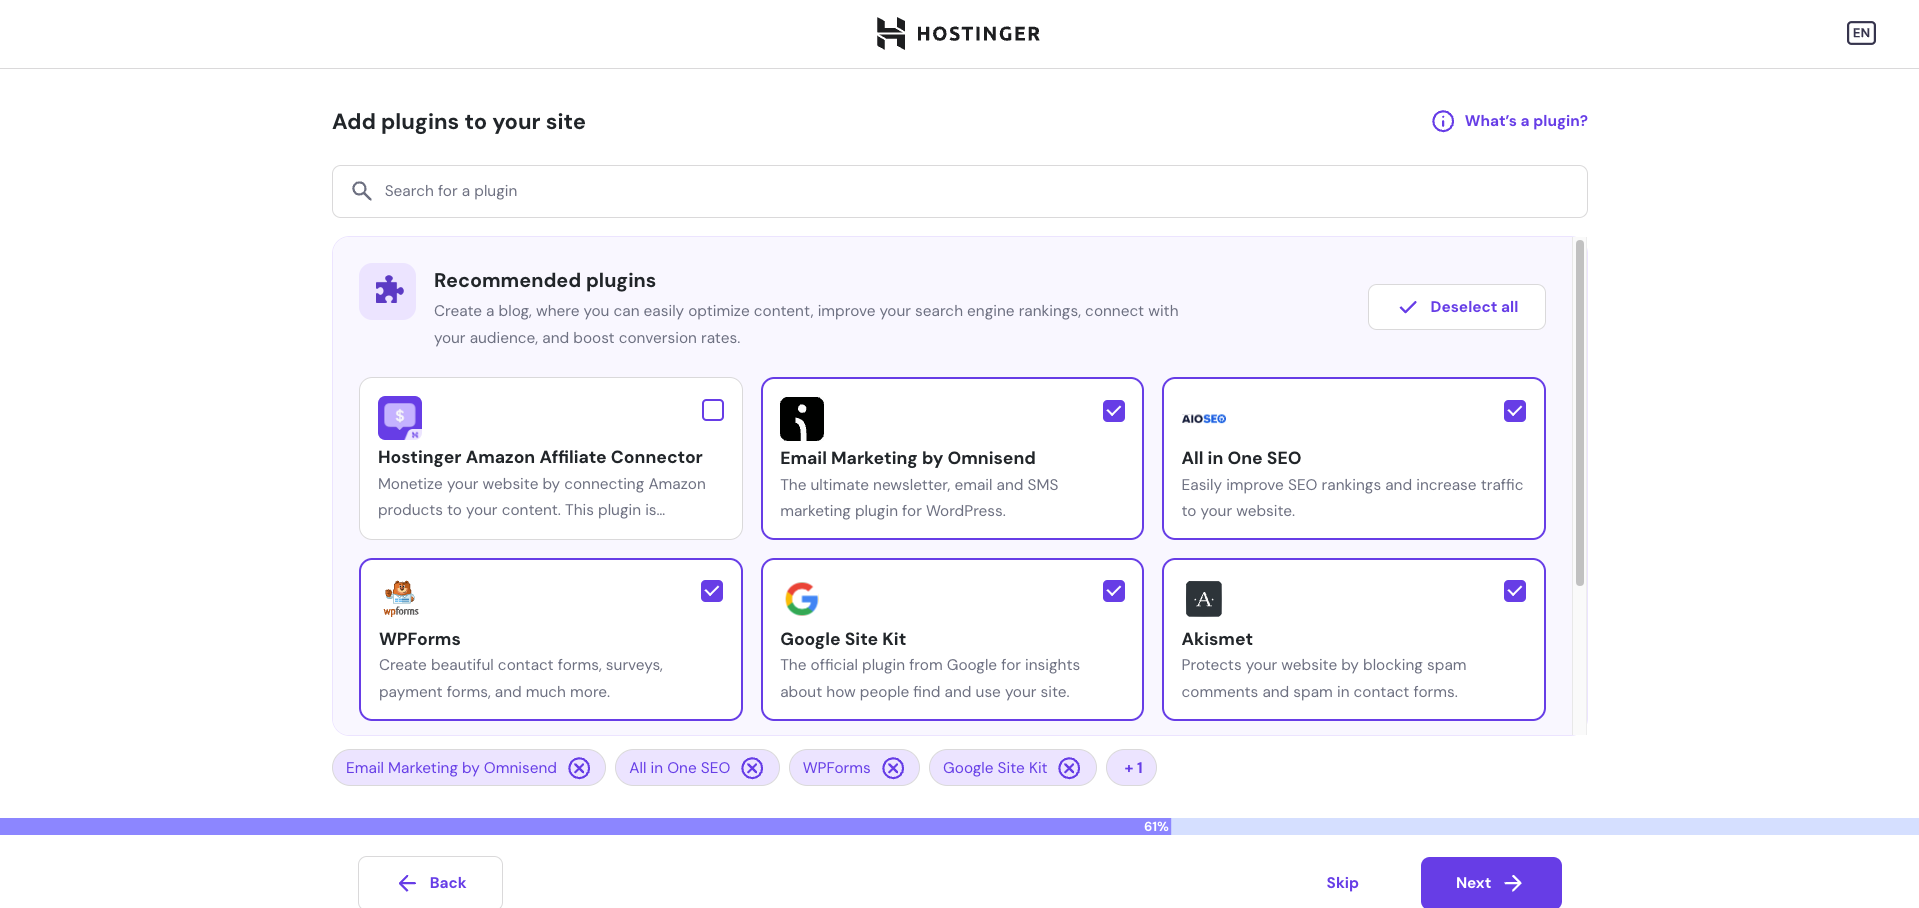Open the EN language selector
1919x908 pixels.
(1861, 32)
